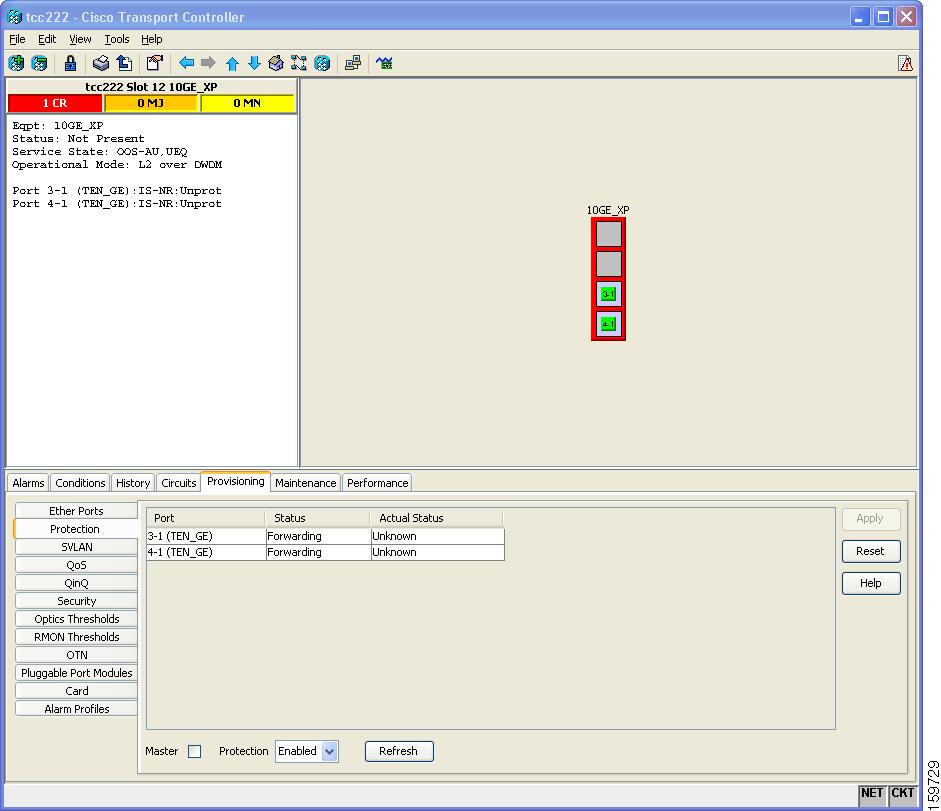Go forward with the grey right arrow

208,63
